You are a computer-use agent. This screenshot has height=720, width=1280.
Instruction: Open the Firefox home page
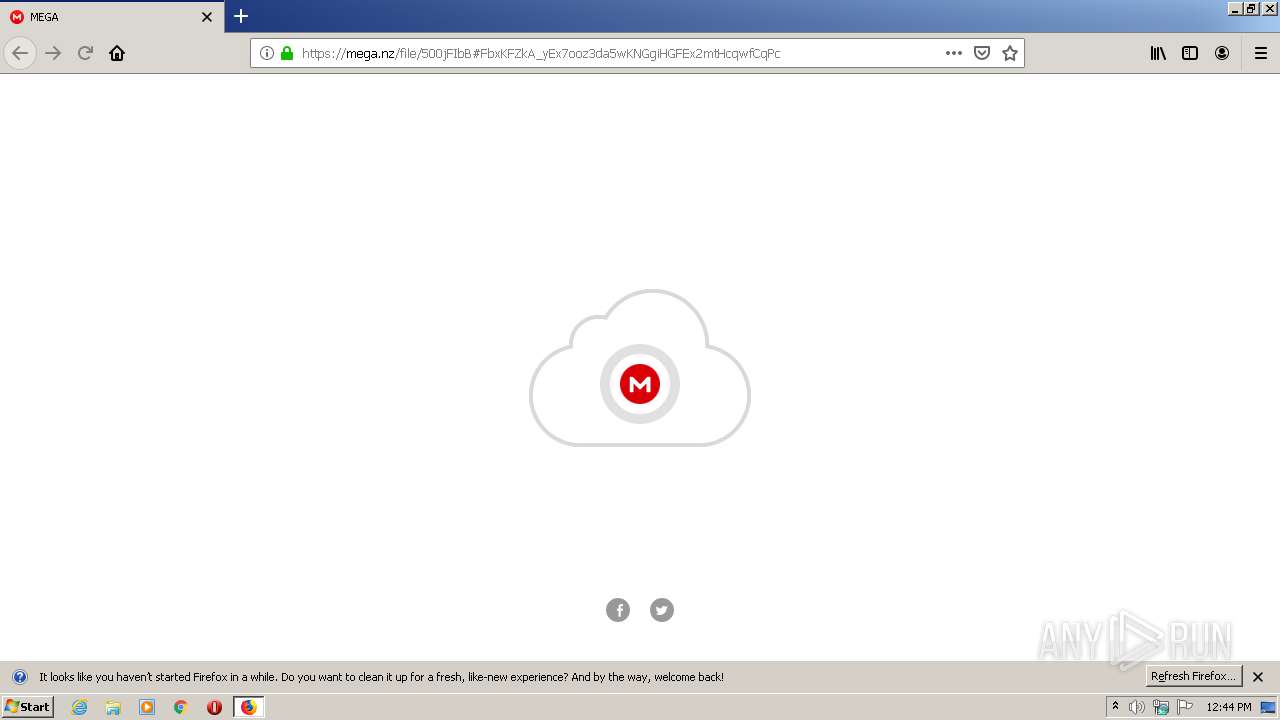pyautogui.click(x=117, y=53)
